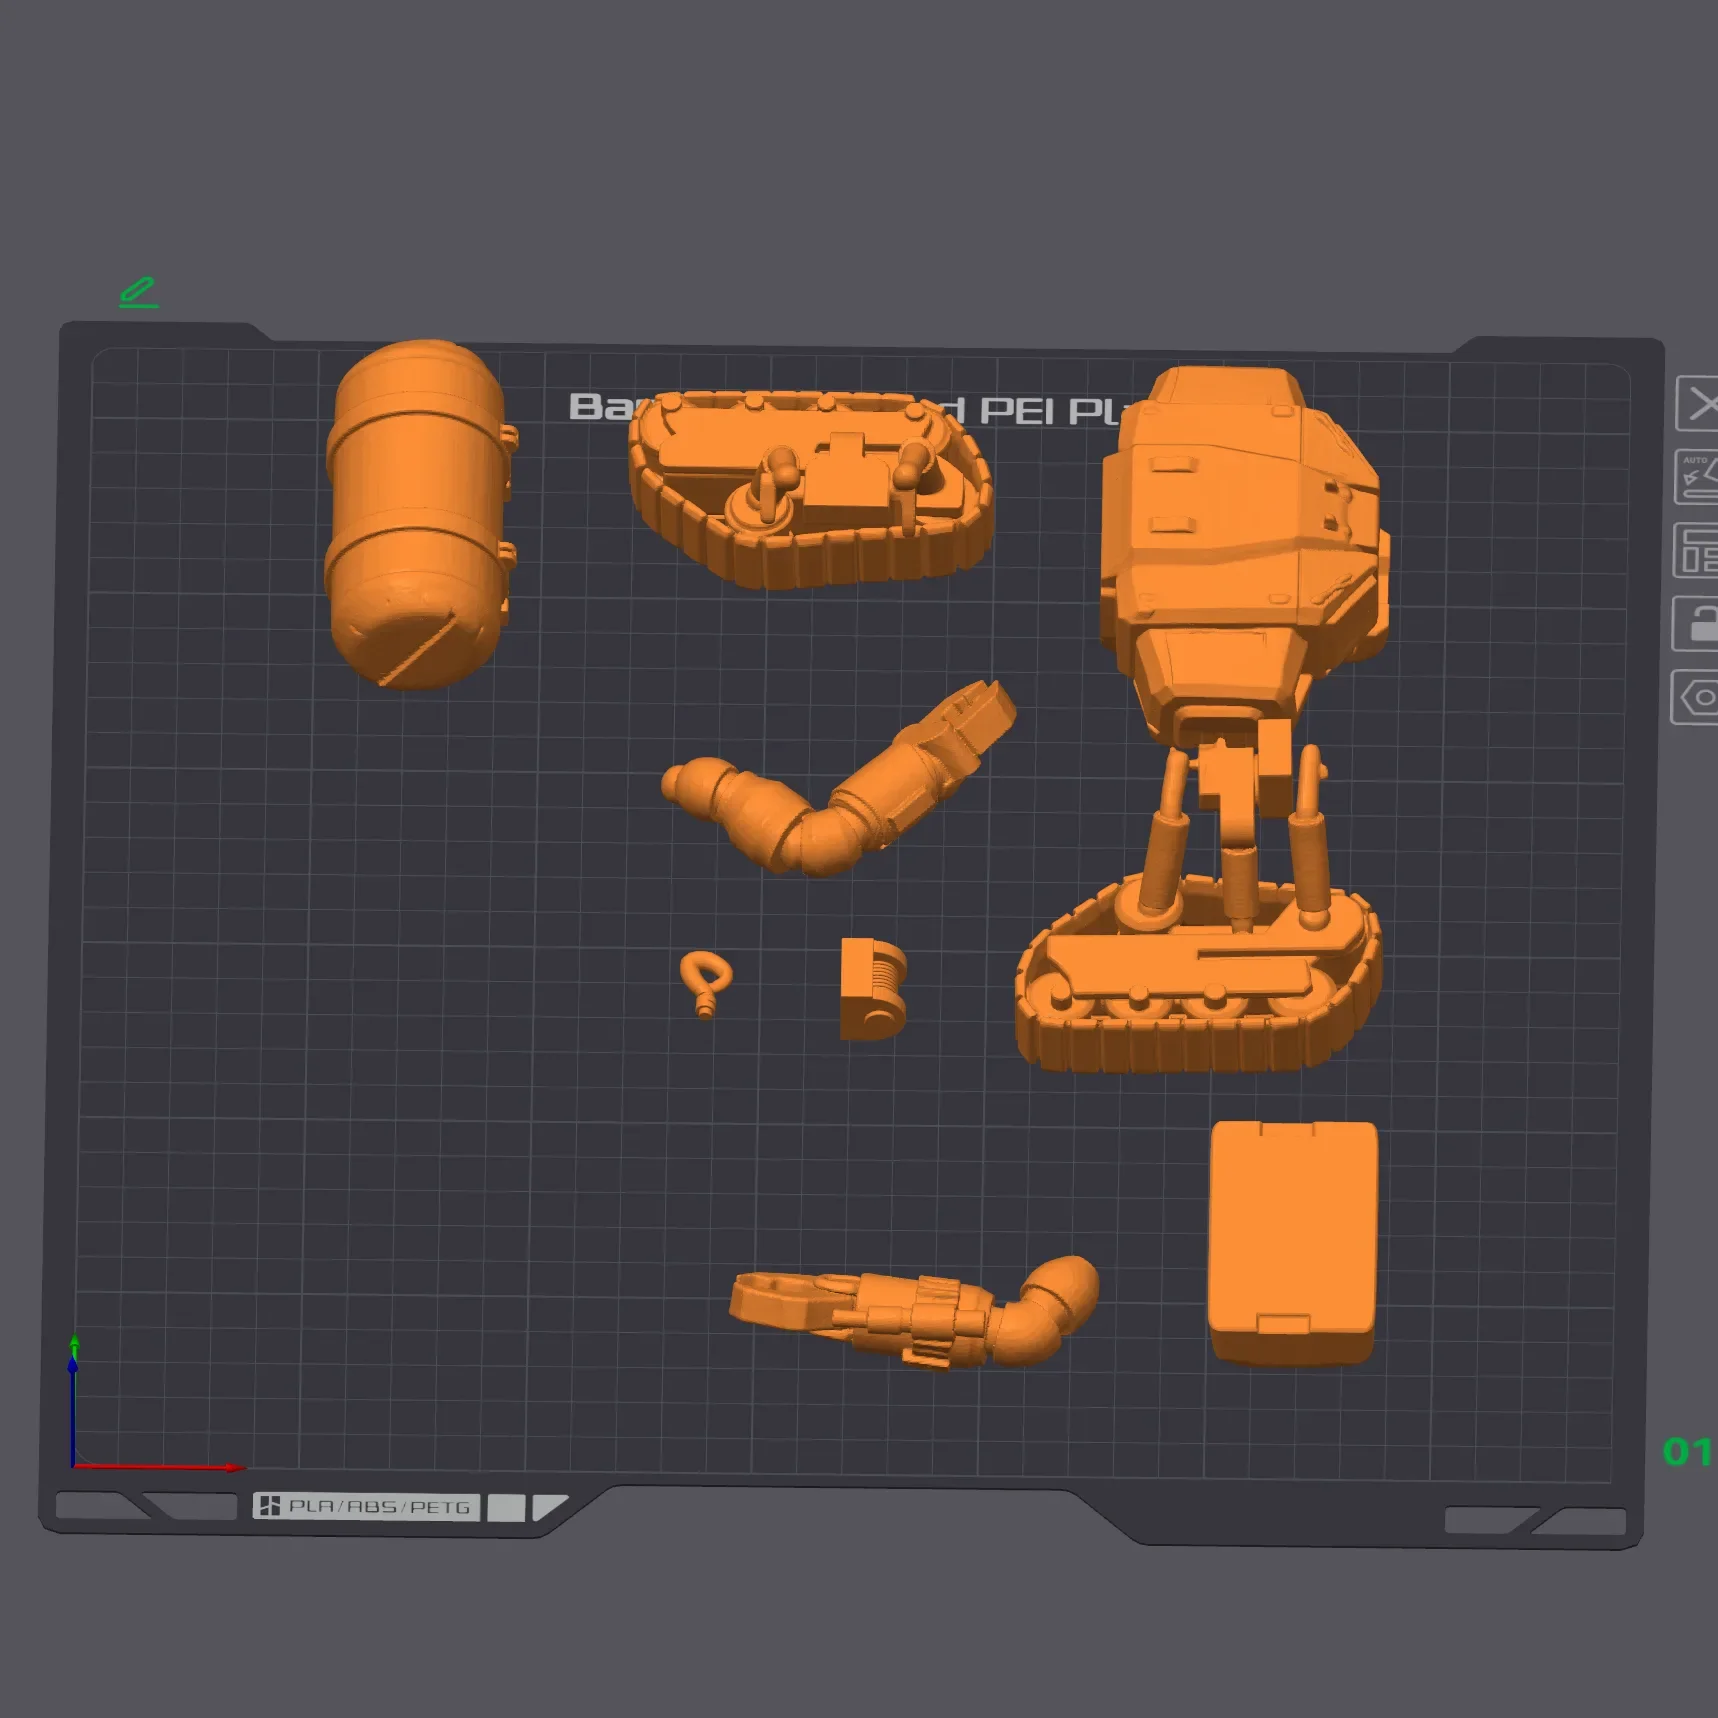The height and width of the screenshot is (1718, 1718).
Task: Select the lone track tread model
Action: click(811, 489)
